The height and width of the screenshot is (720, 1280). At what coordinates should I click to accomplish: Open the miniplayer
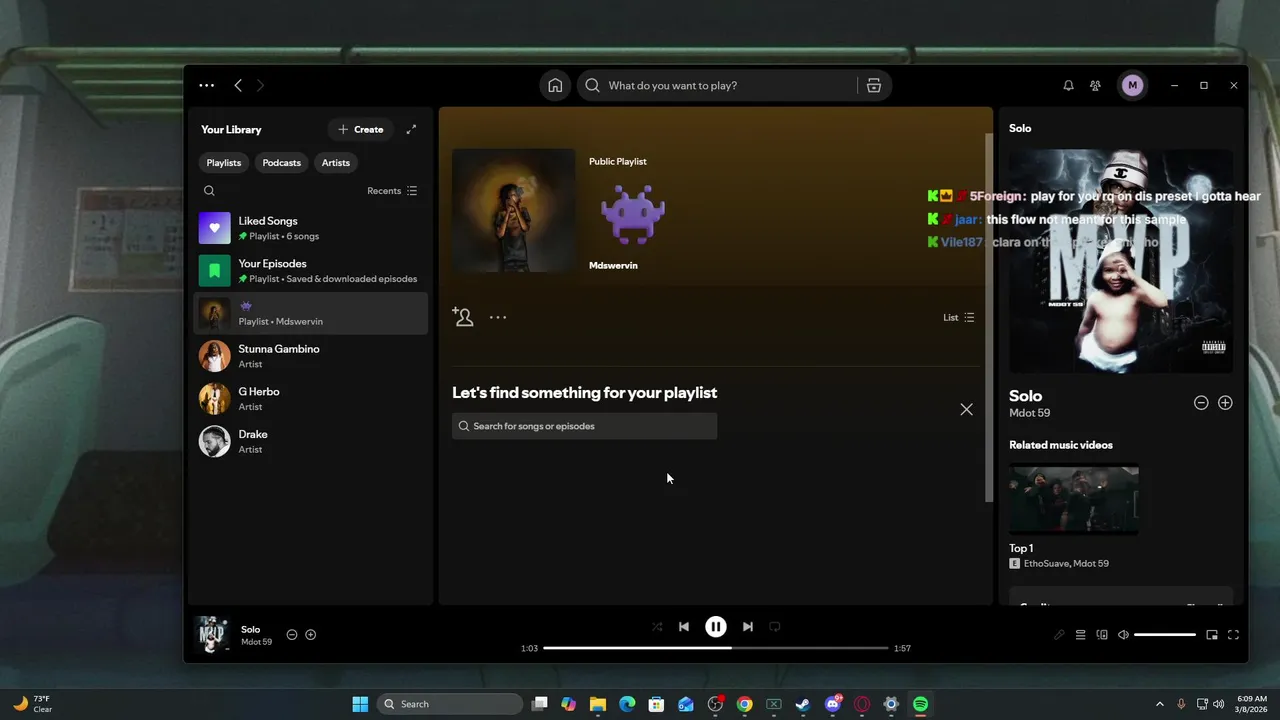(x=1212, y=635)
